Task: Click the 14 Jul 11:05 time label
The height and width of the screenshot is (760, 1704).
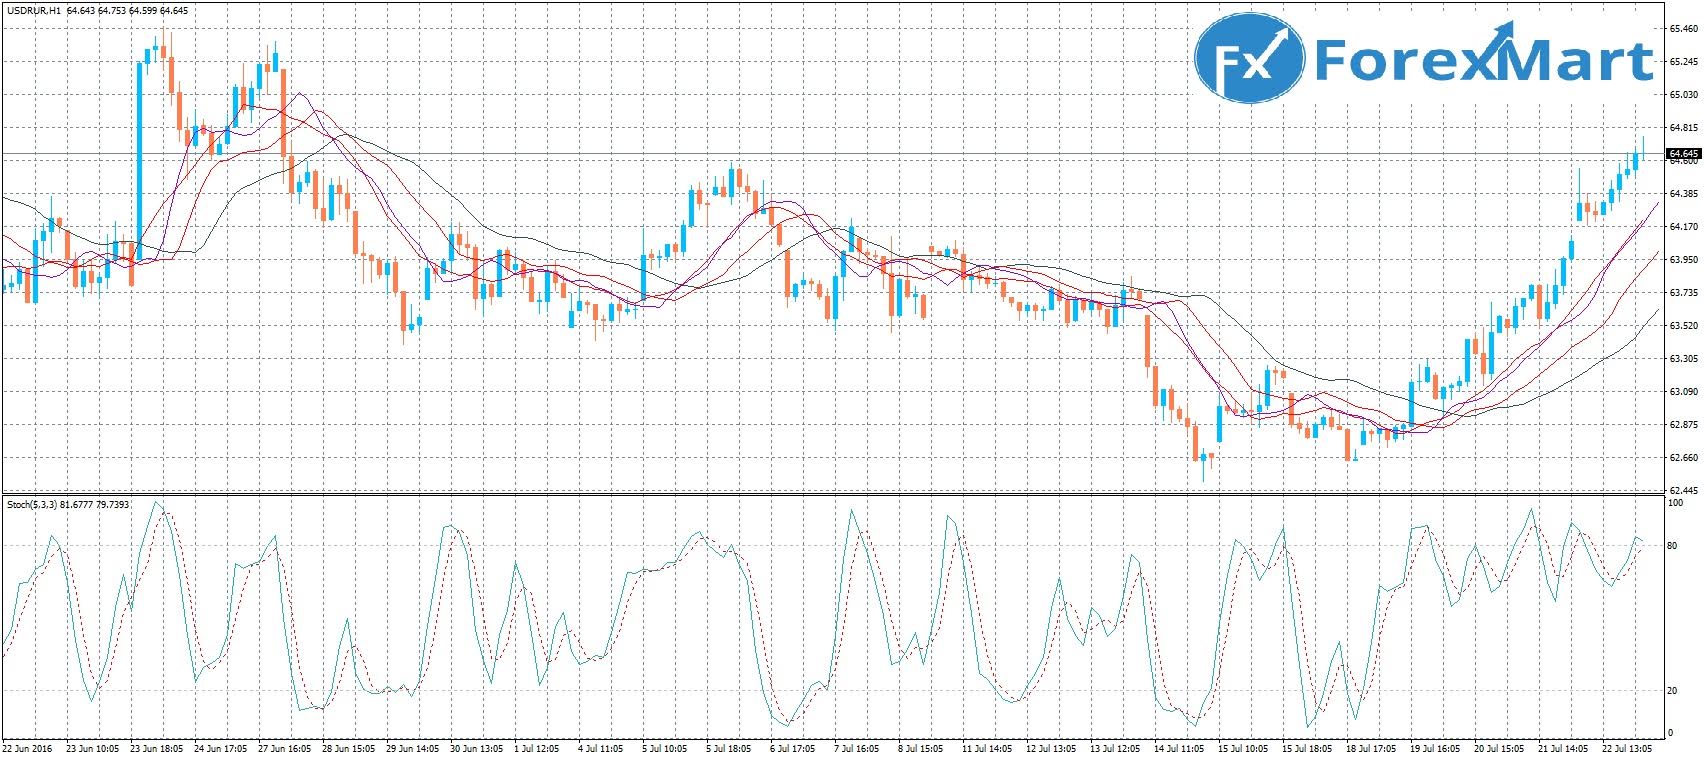Action: [x=1180, y=747]
